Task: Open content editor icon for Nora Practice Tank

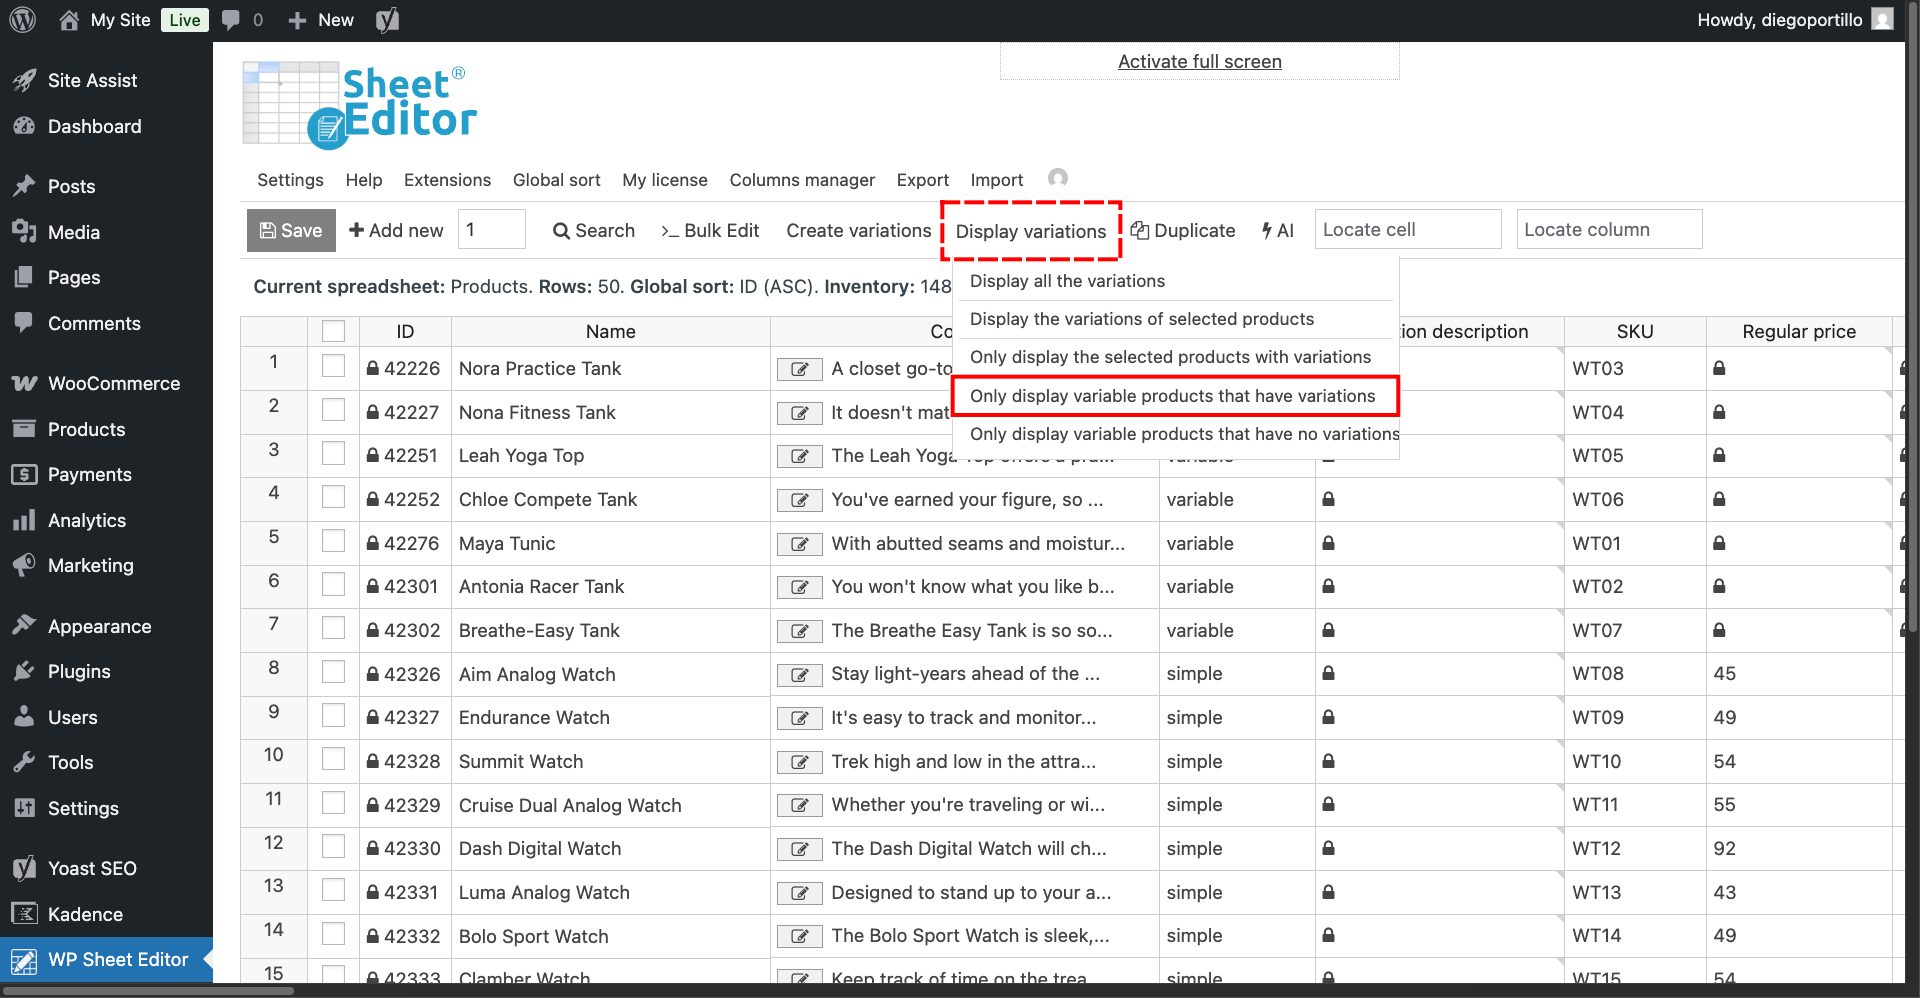Action: pyautogui.click(x=799, y=369)
